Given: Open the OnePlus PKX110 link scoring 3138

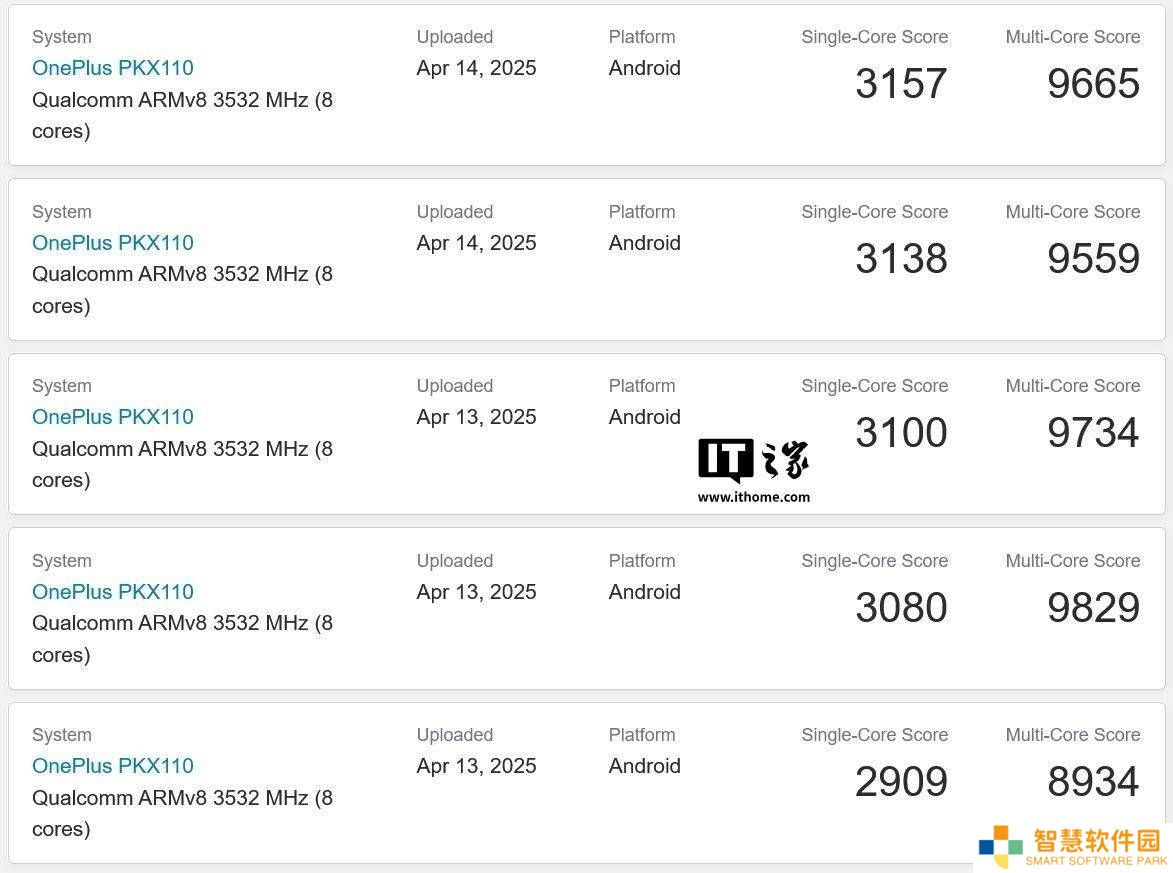Looking at the screenshot, I should (113, 243).
